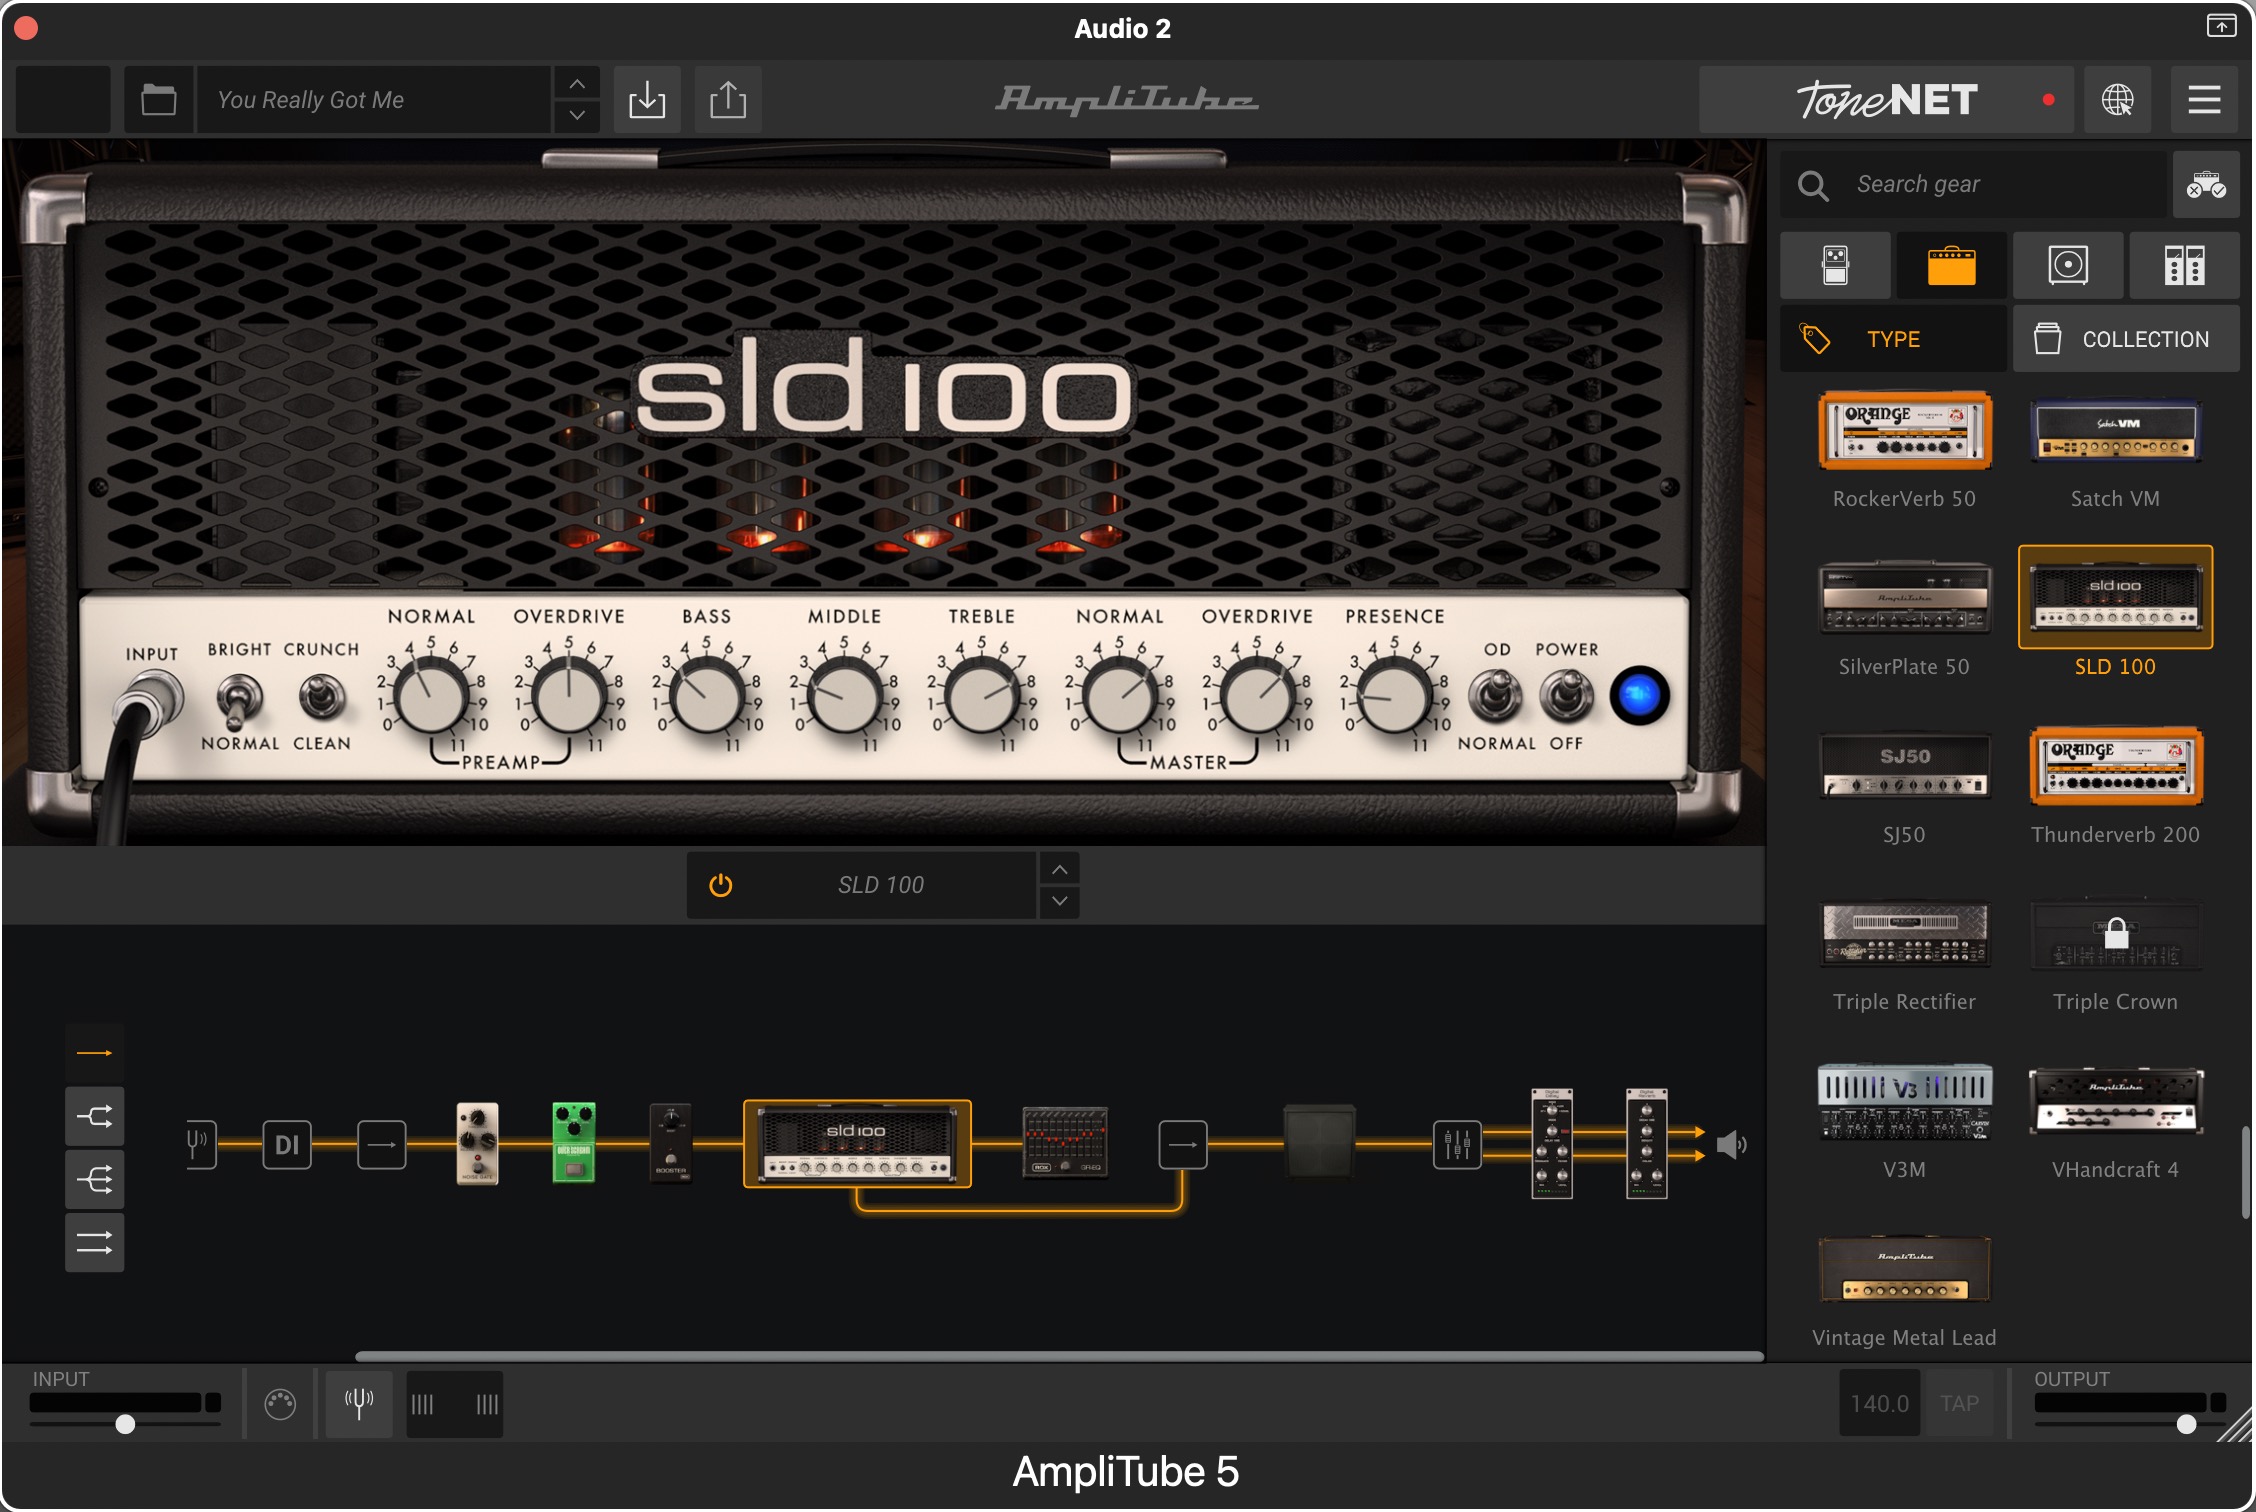
Task: Step to the previous preset arrow up
Action: click(577, 84)
